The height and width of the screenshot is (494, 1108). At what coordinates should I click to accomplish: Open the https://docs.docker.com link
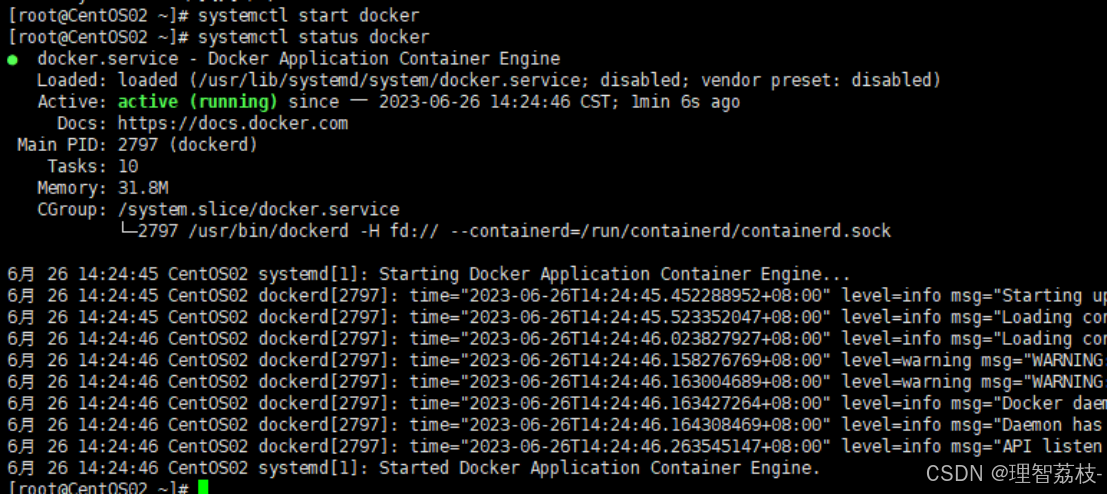pos(232,123)
